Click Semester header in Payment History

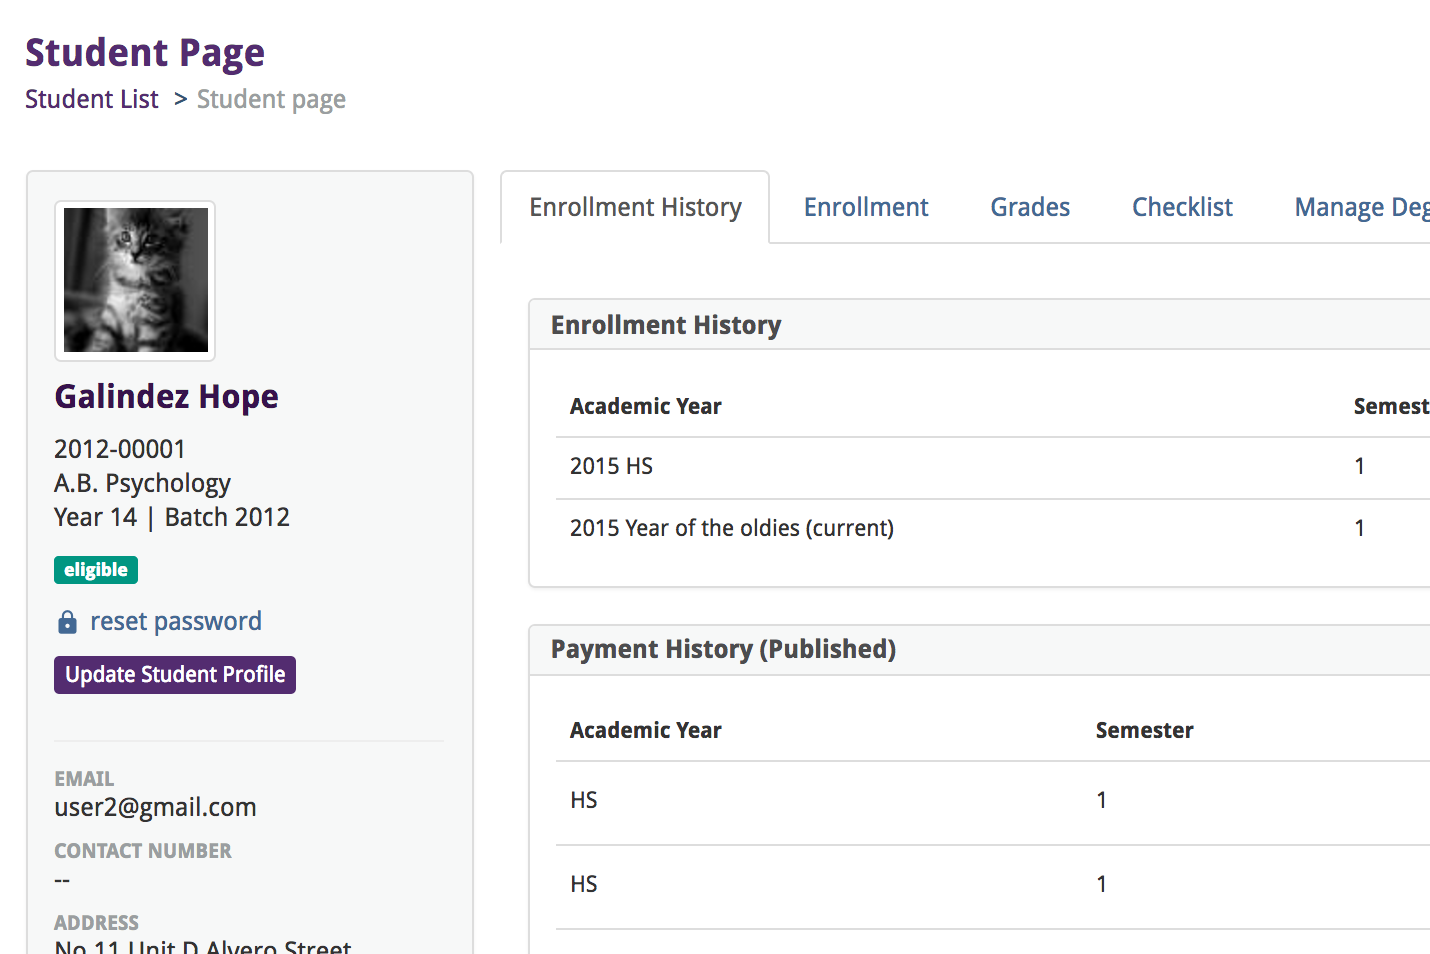click(1144, 730)
